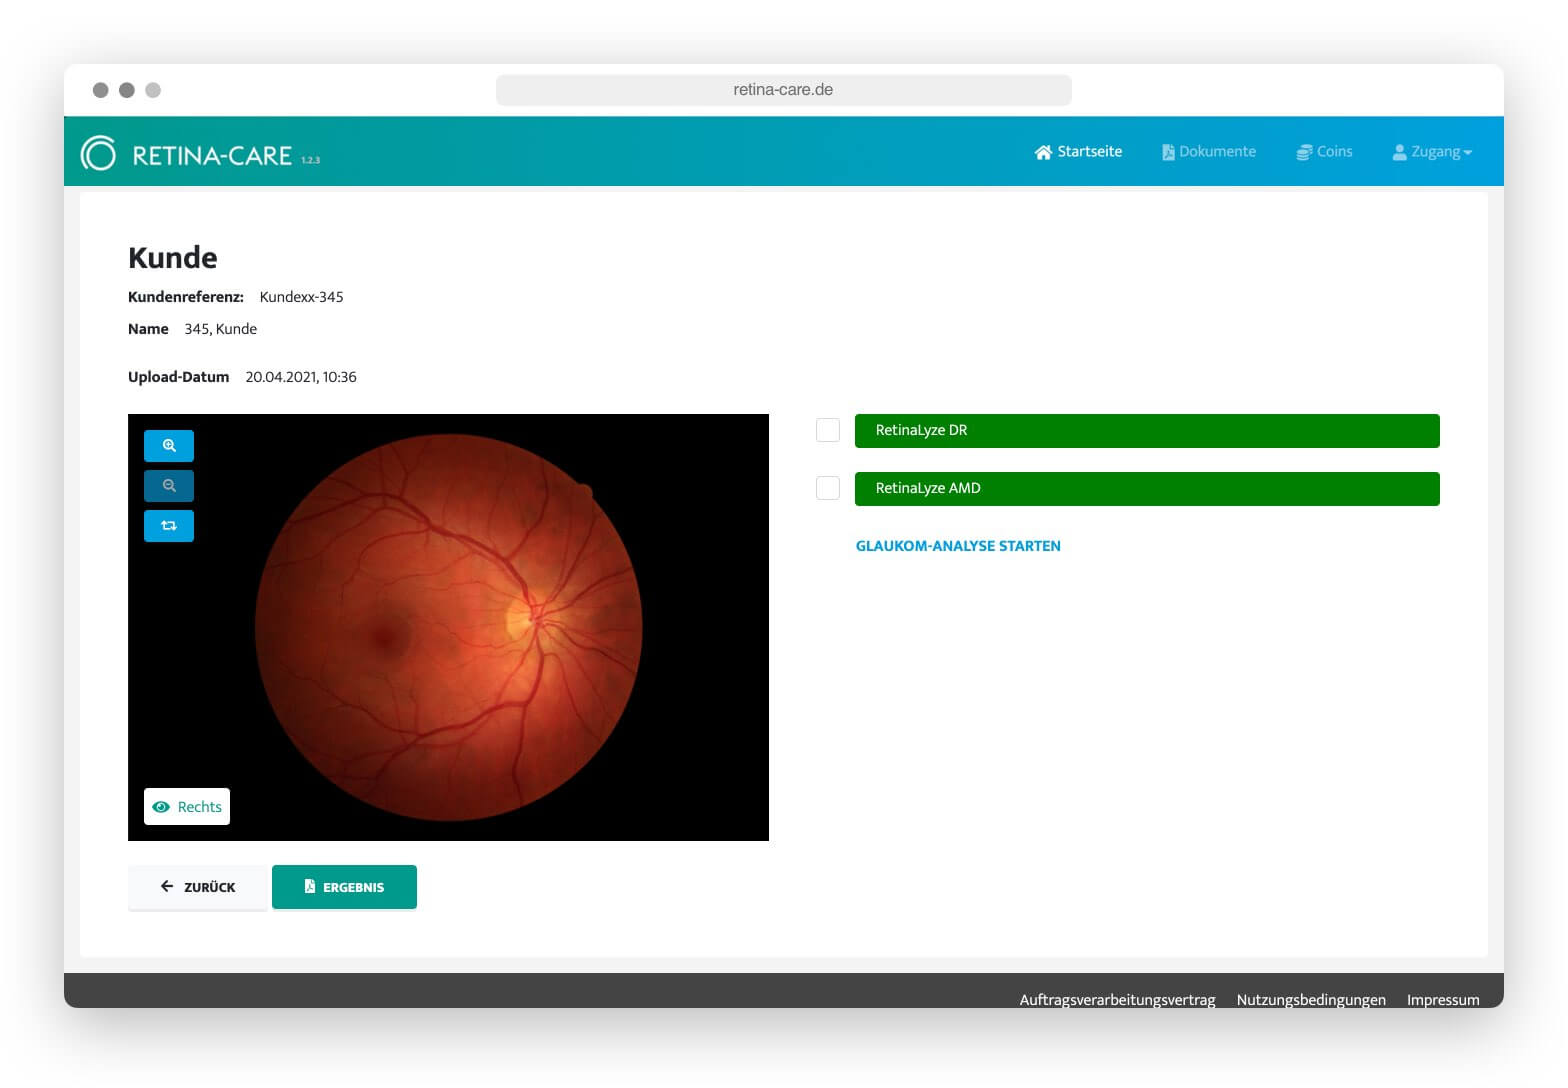Check the RetinaLyze AMD checkbox
Viewport: 1568px width, 1088px height.
(x=828, y=488)
